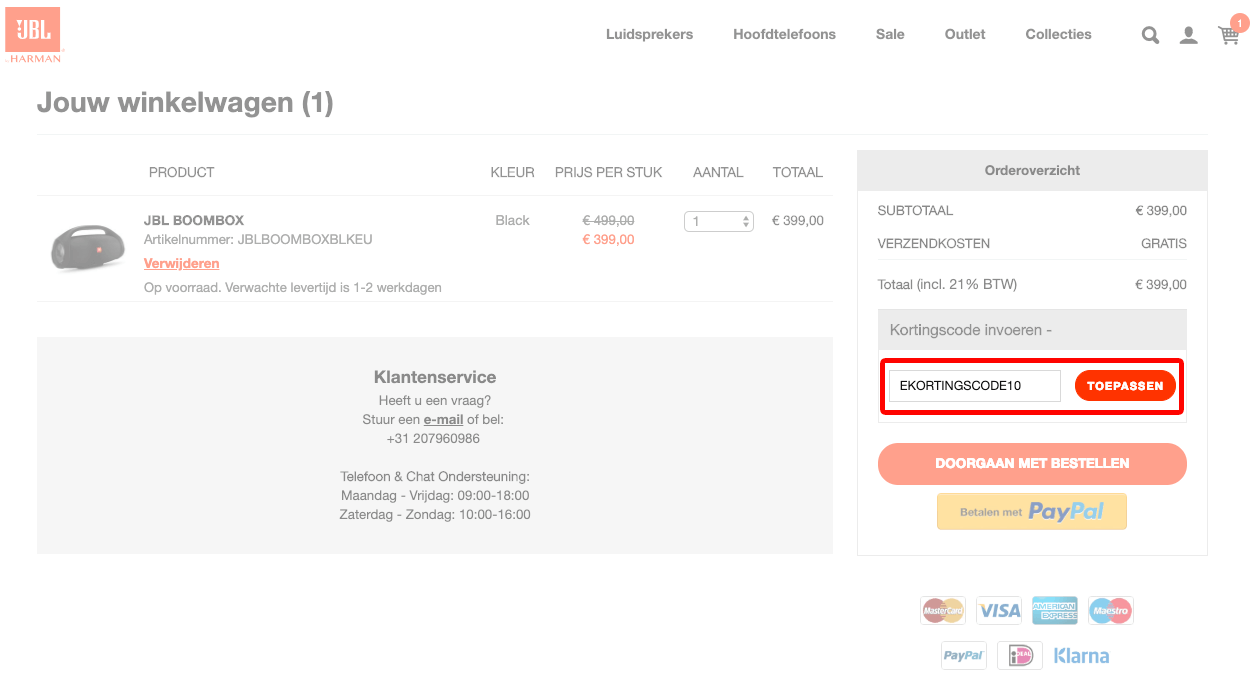Open the Collecties menu
This screenshot has width=1253, height=676.
click(1058, 34)
